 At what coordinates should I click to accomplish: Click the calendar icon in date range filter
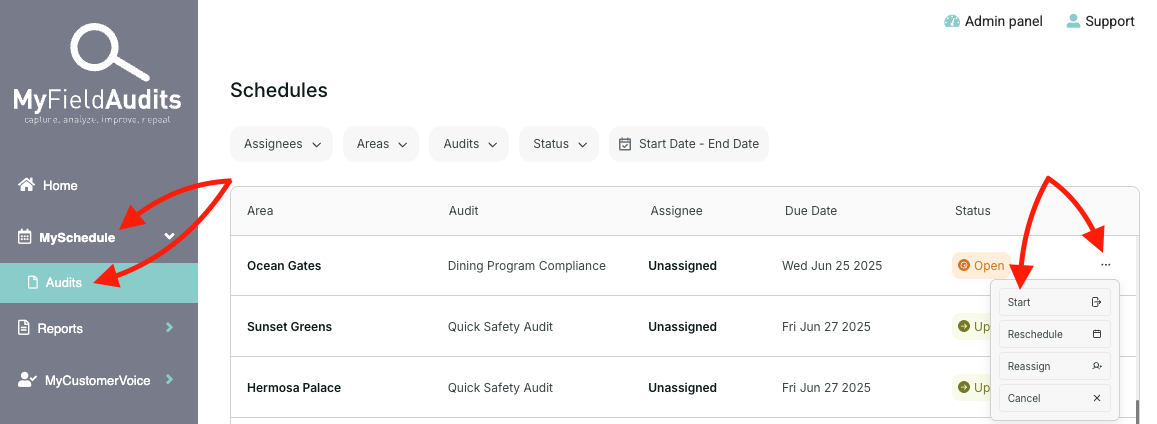(x=625, y=144)
